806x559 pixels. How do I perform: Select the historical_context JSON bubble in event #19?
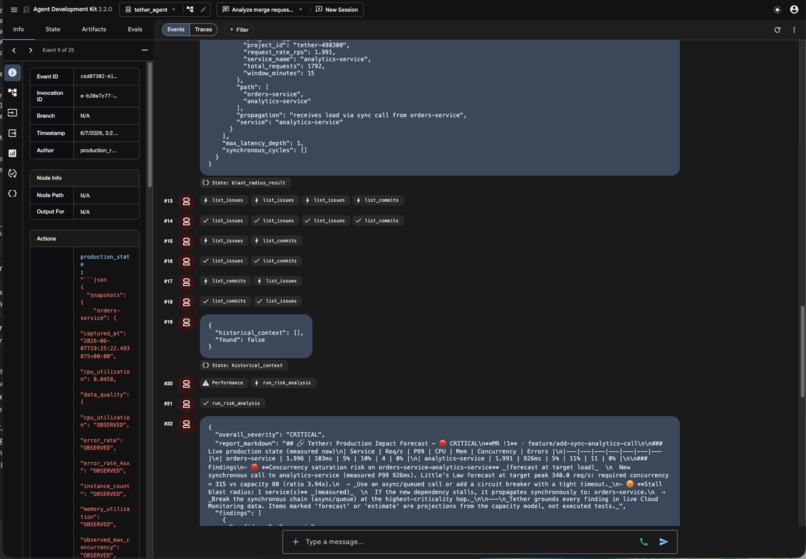[x=256, y=336]
